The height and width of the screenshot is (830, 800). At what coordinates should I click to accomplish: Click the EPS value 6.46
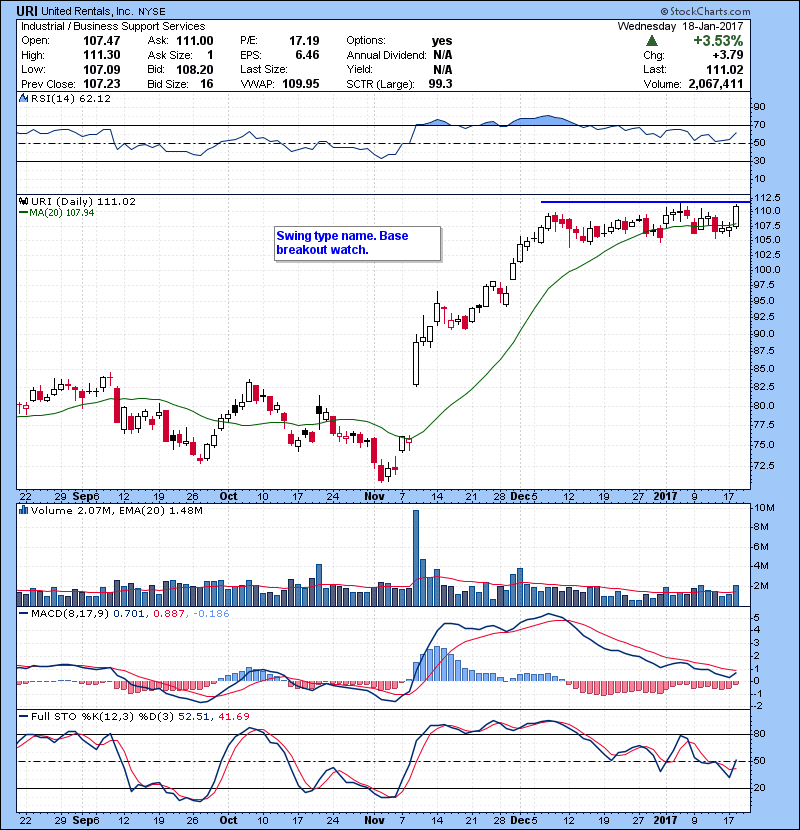click(307, 55)
